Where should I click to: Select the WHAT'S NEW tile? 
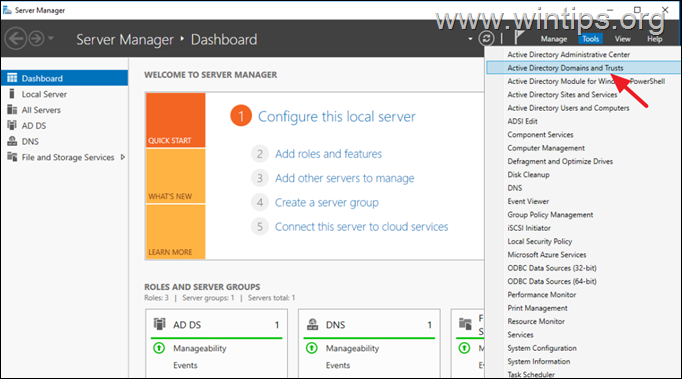pos(175,176)
